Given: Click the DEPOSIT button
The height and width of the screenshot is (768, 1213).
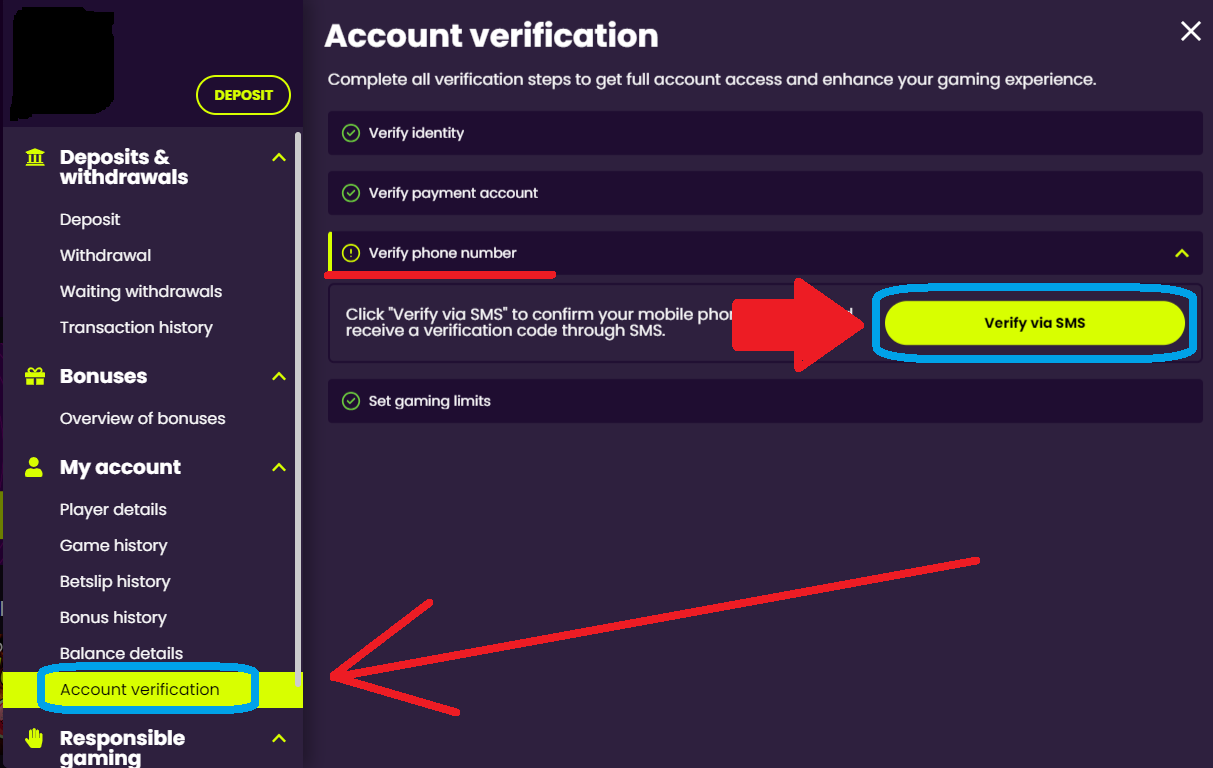Looking at the screenshot, I should coord(243,95).
